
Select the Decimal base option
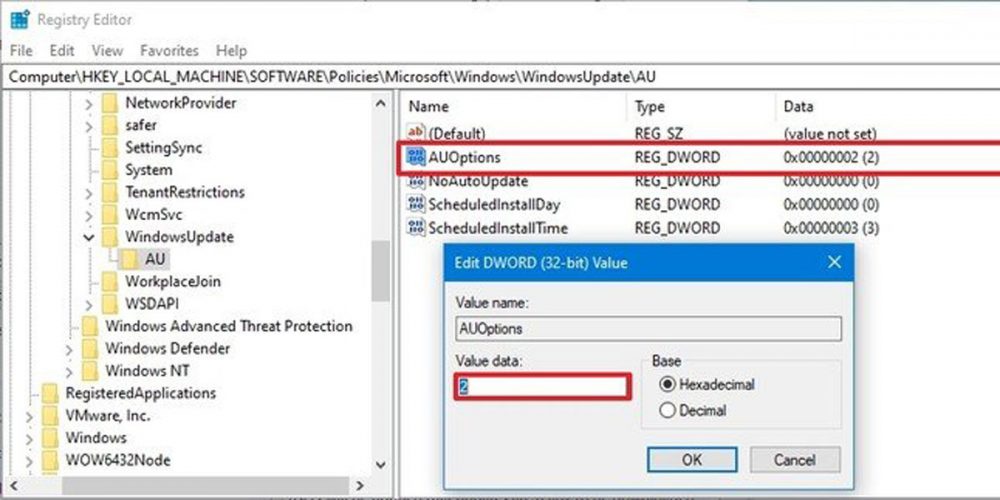(x=667, y=410)
